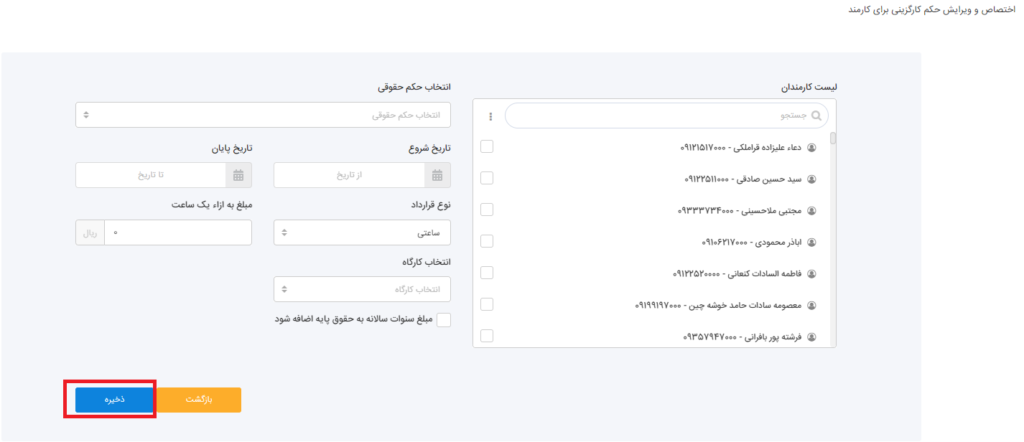Screen dimensions: 1024x442
Task: Focus the جستجو employee search field
Action: [x=660, y=116]
